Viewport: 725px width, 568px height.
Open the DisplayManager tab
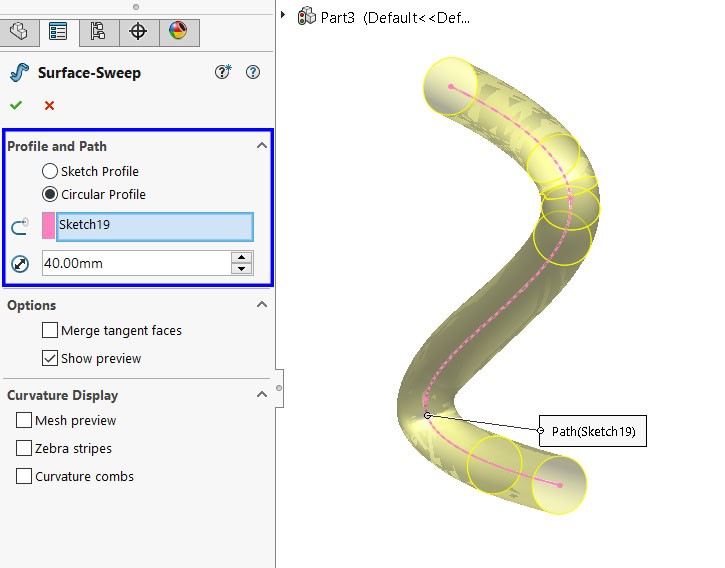coord(178,32)
